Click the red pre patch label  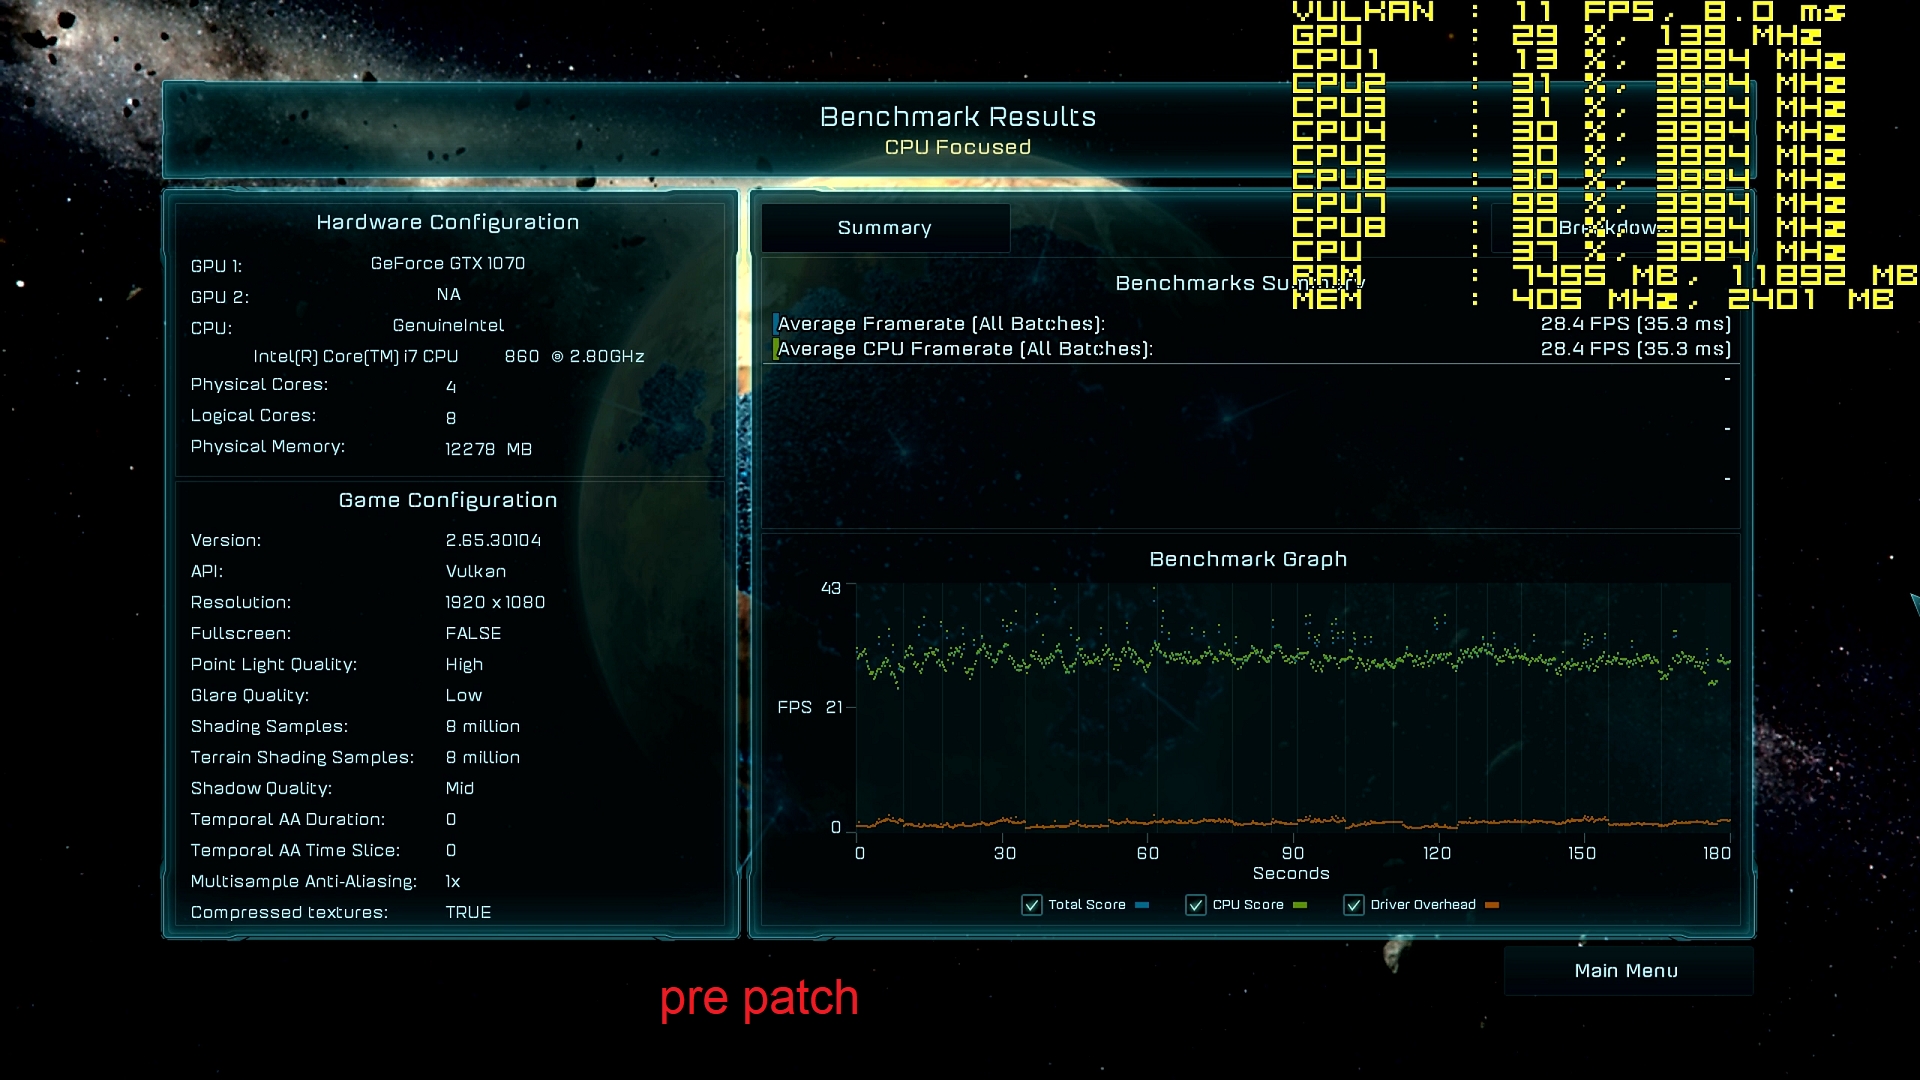759,998
